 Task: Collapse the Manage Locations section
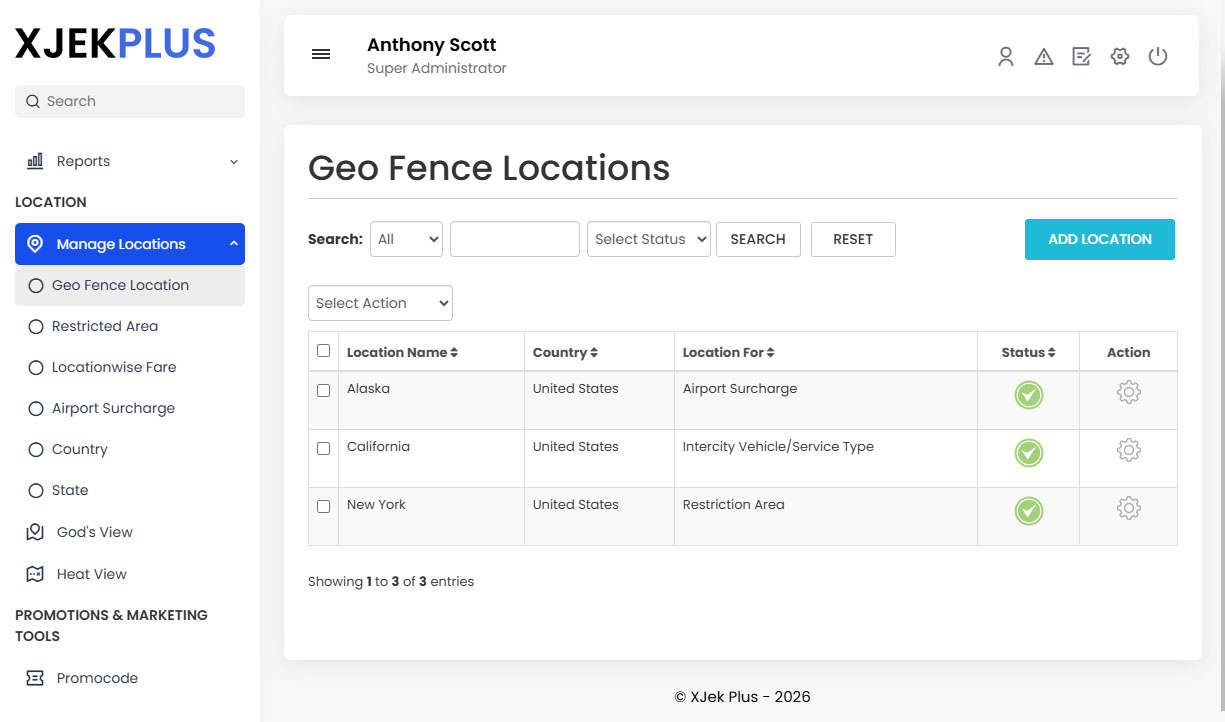pyautogui.click(x=129, y=243)
